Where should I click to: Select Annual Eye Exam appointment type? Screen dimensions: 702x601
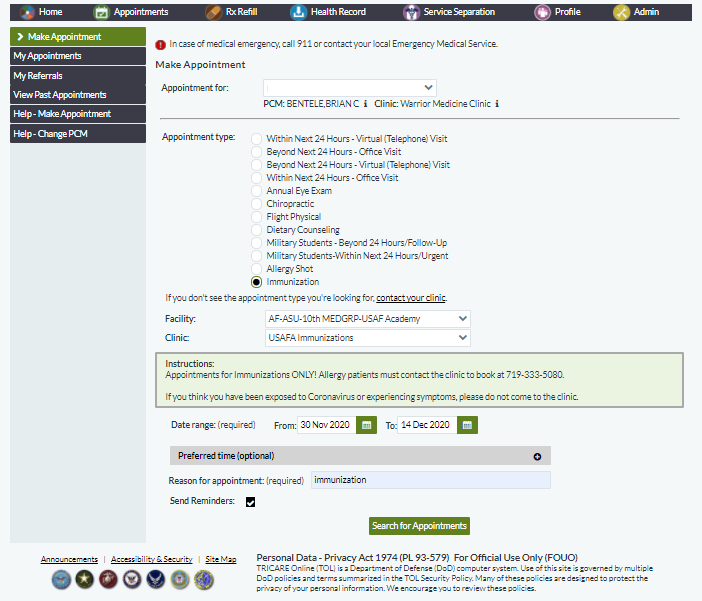(256, 191)
